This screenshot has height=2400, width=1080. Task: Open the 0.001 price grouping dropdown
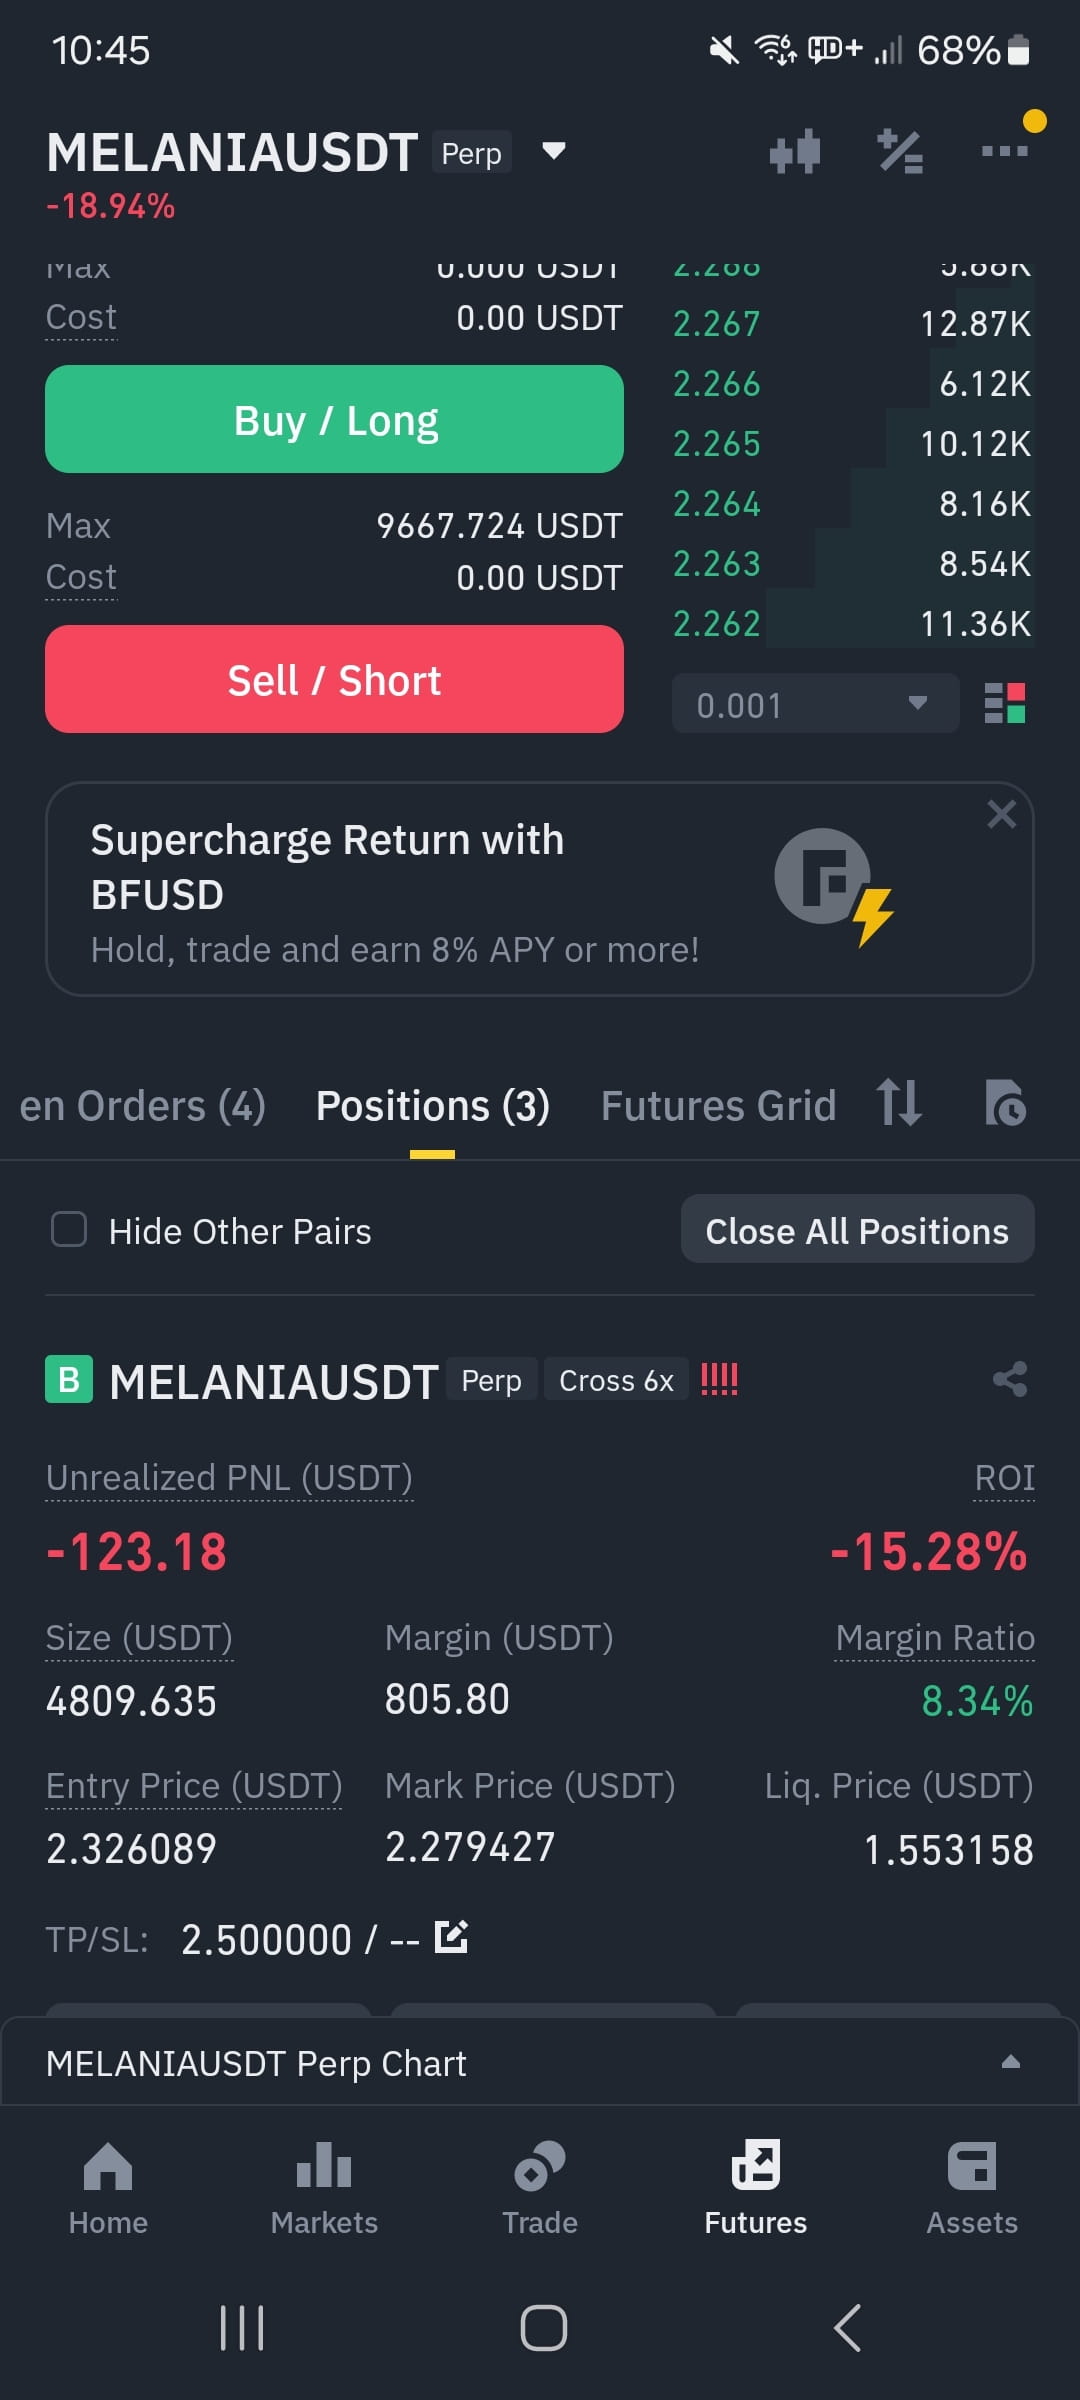[815, 703]
